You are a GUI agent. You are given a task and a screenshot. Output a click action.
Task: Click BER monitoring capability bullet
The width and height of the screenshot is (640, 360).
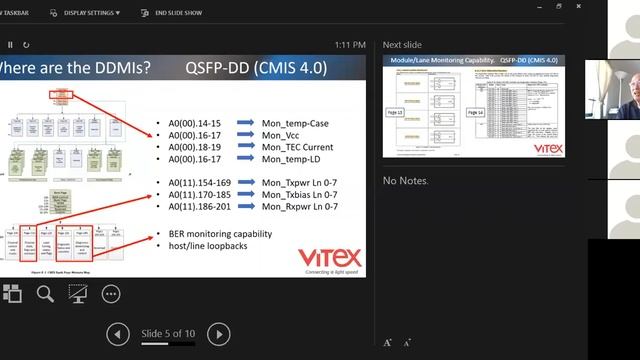(220, 234)
